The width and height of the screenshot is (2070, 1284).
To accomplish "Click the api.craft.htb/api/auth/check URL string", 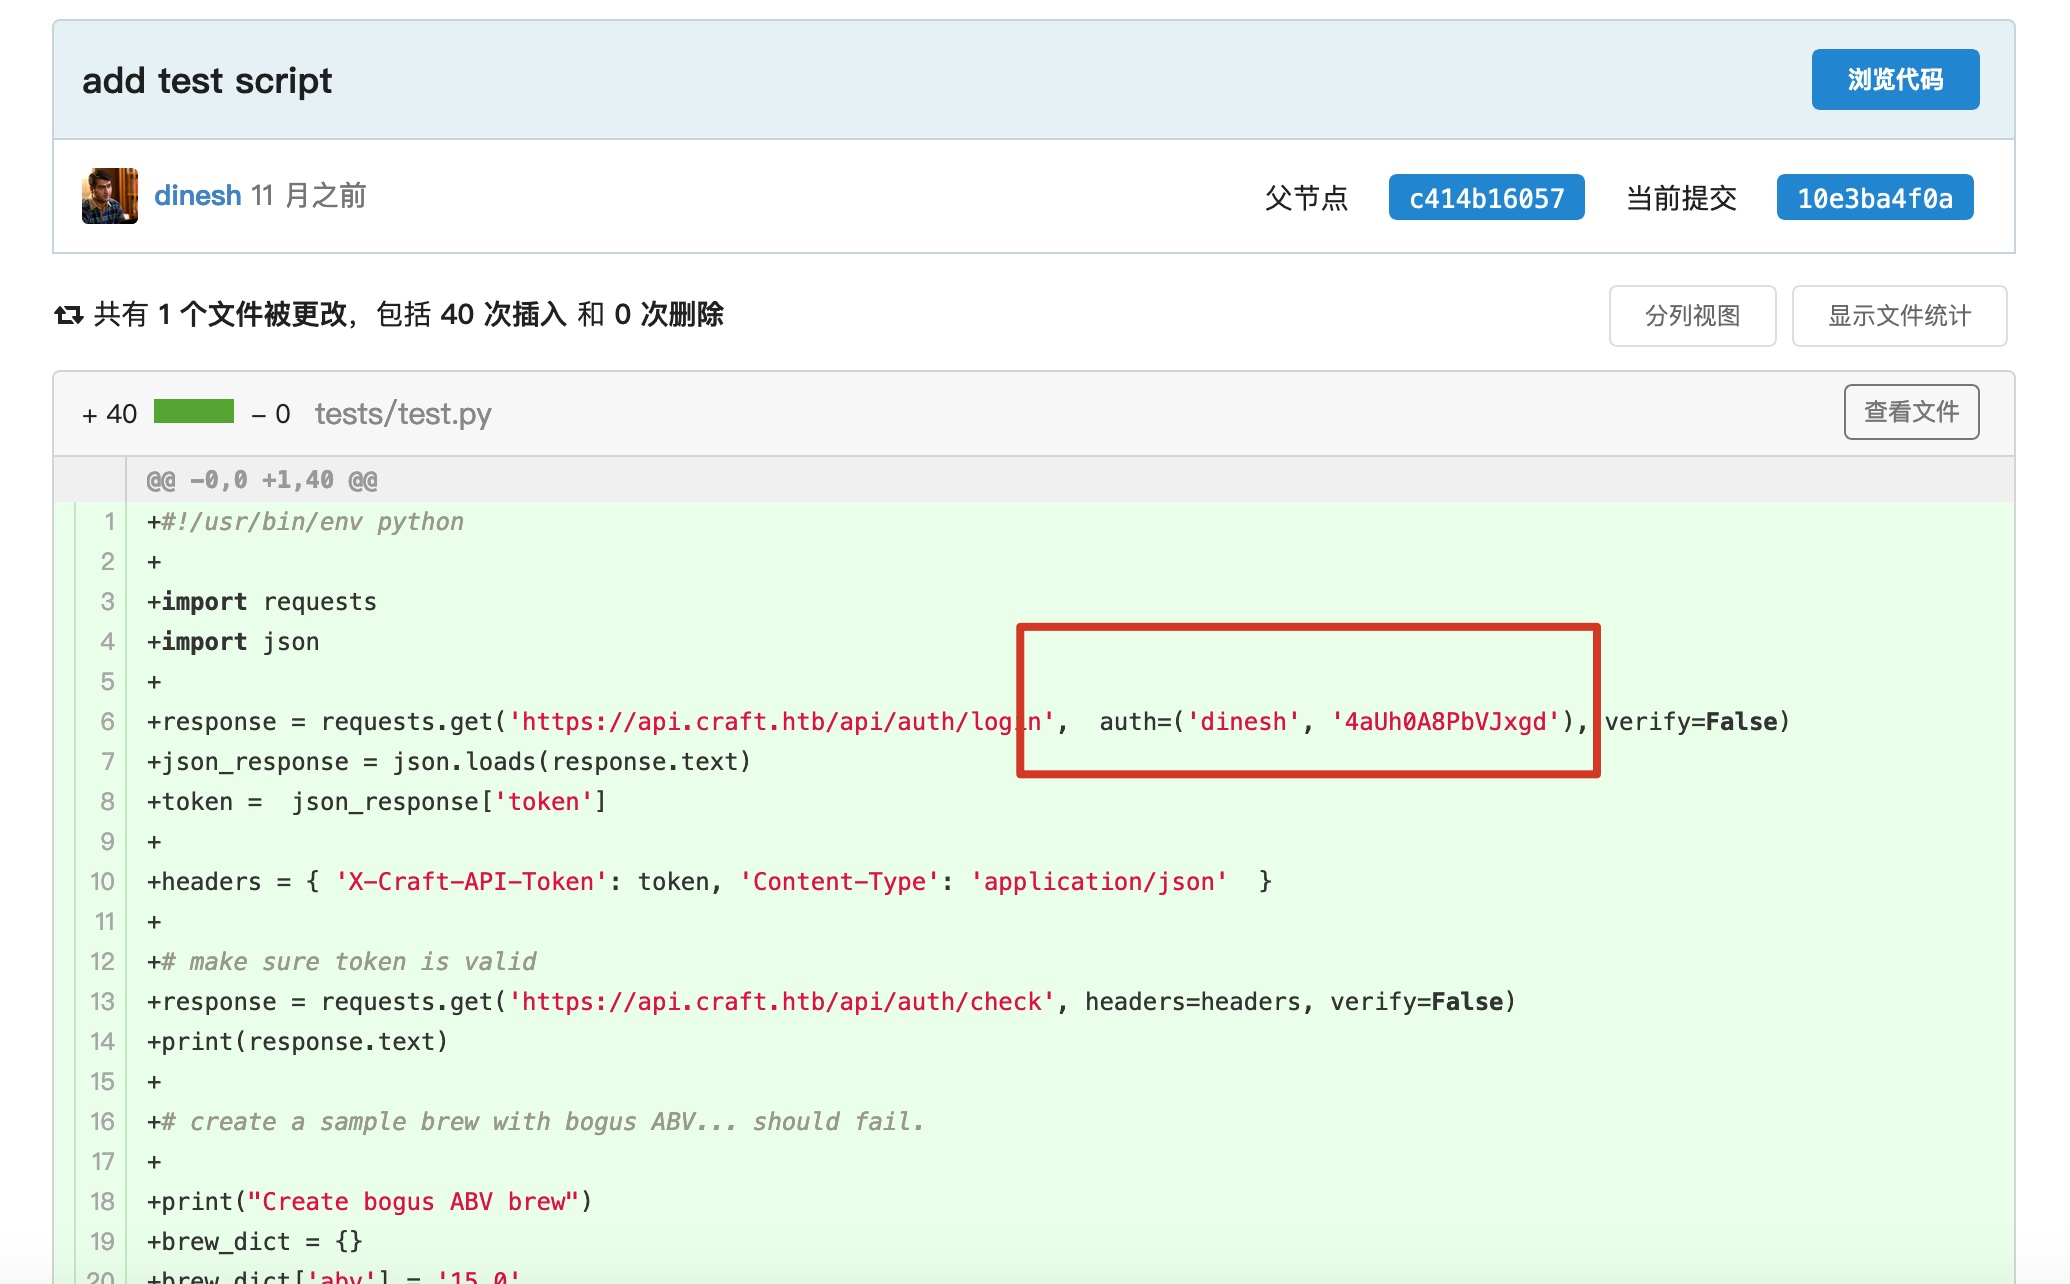I will click(x=782, y=1002).
